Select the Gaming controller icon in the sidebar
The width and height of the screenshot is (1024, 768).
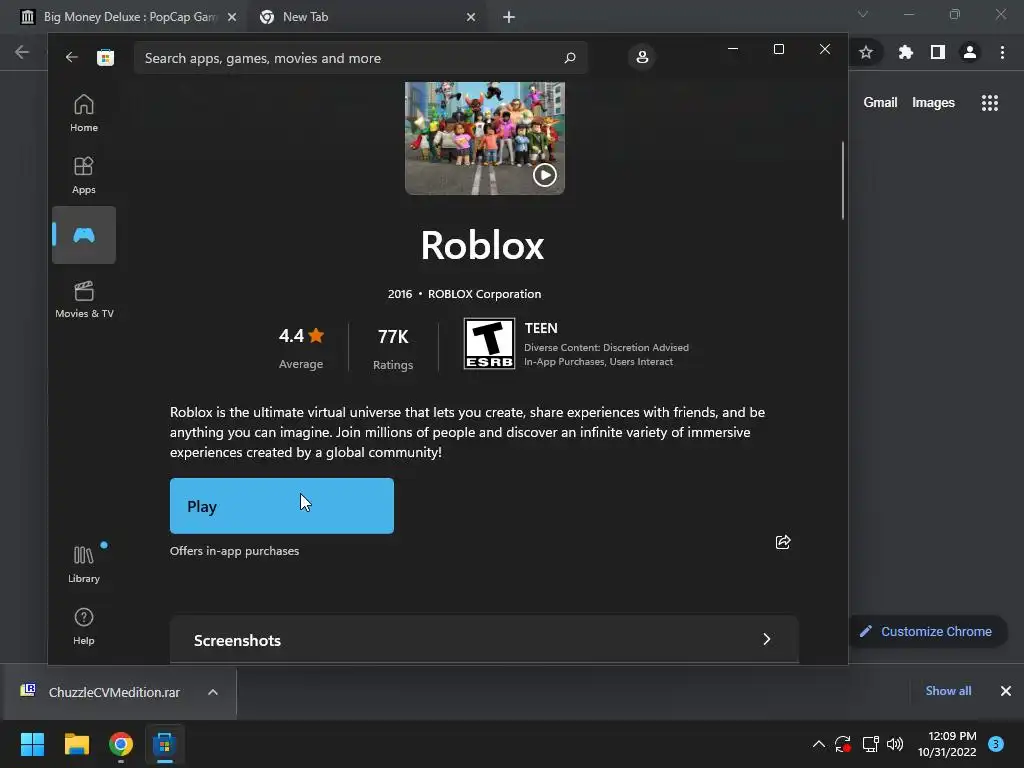[84, 235]
